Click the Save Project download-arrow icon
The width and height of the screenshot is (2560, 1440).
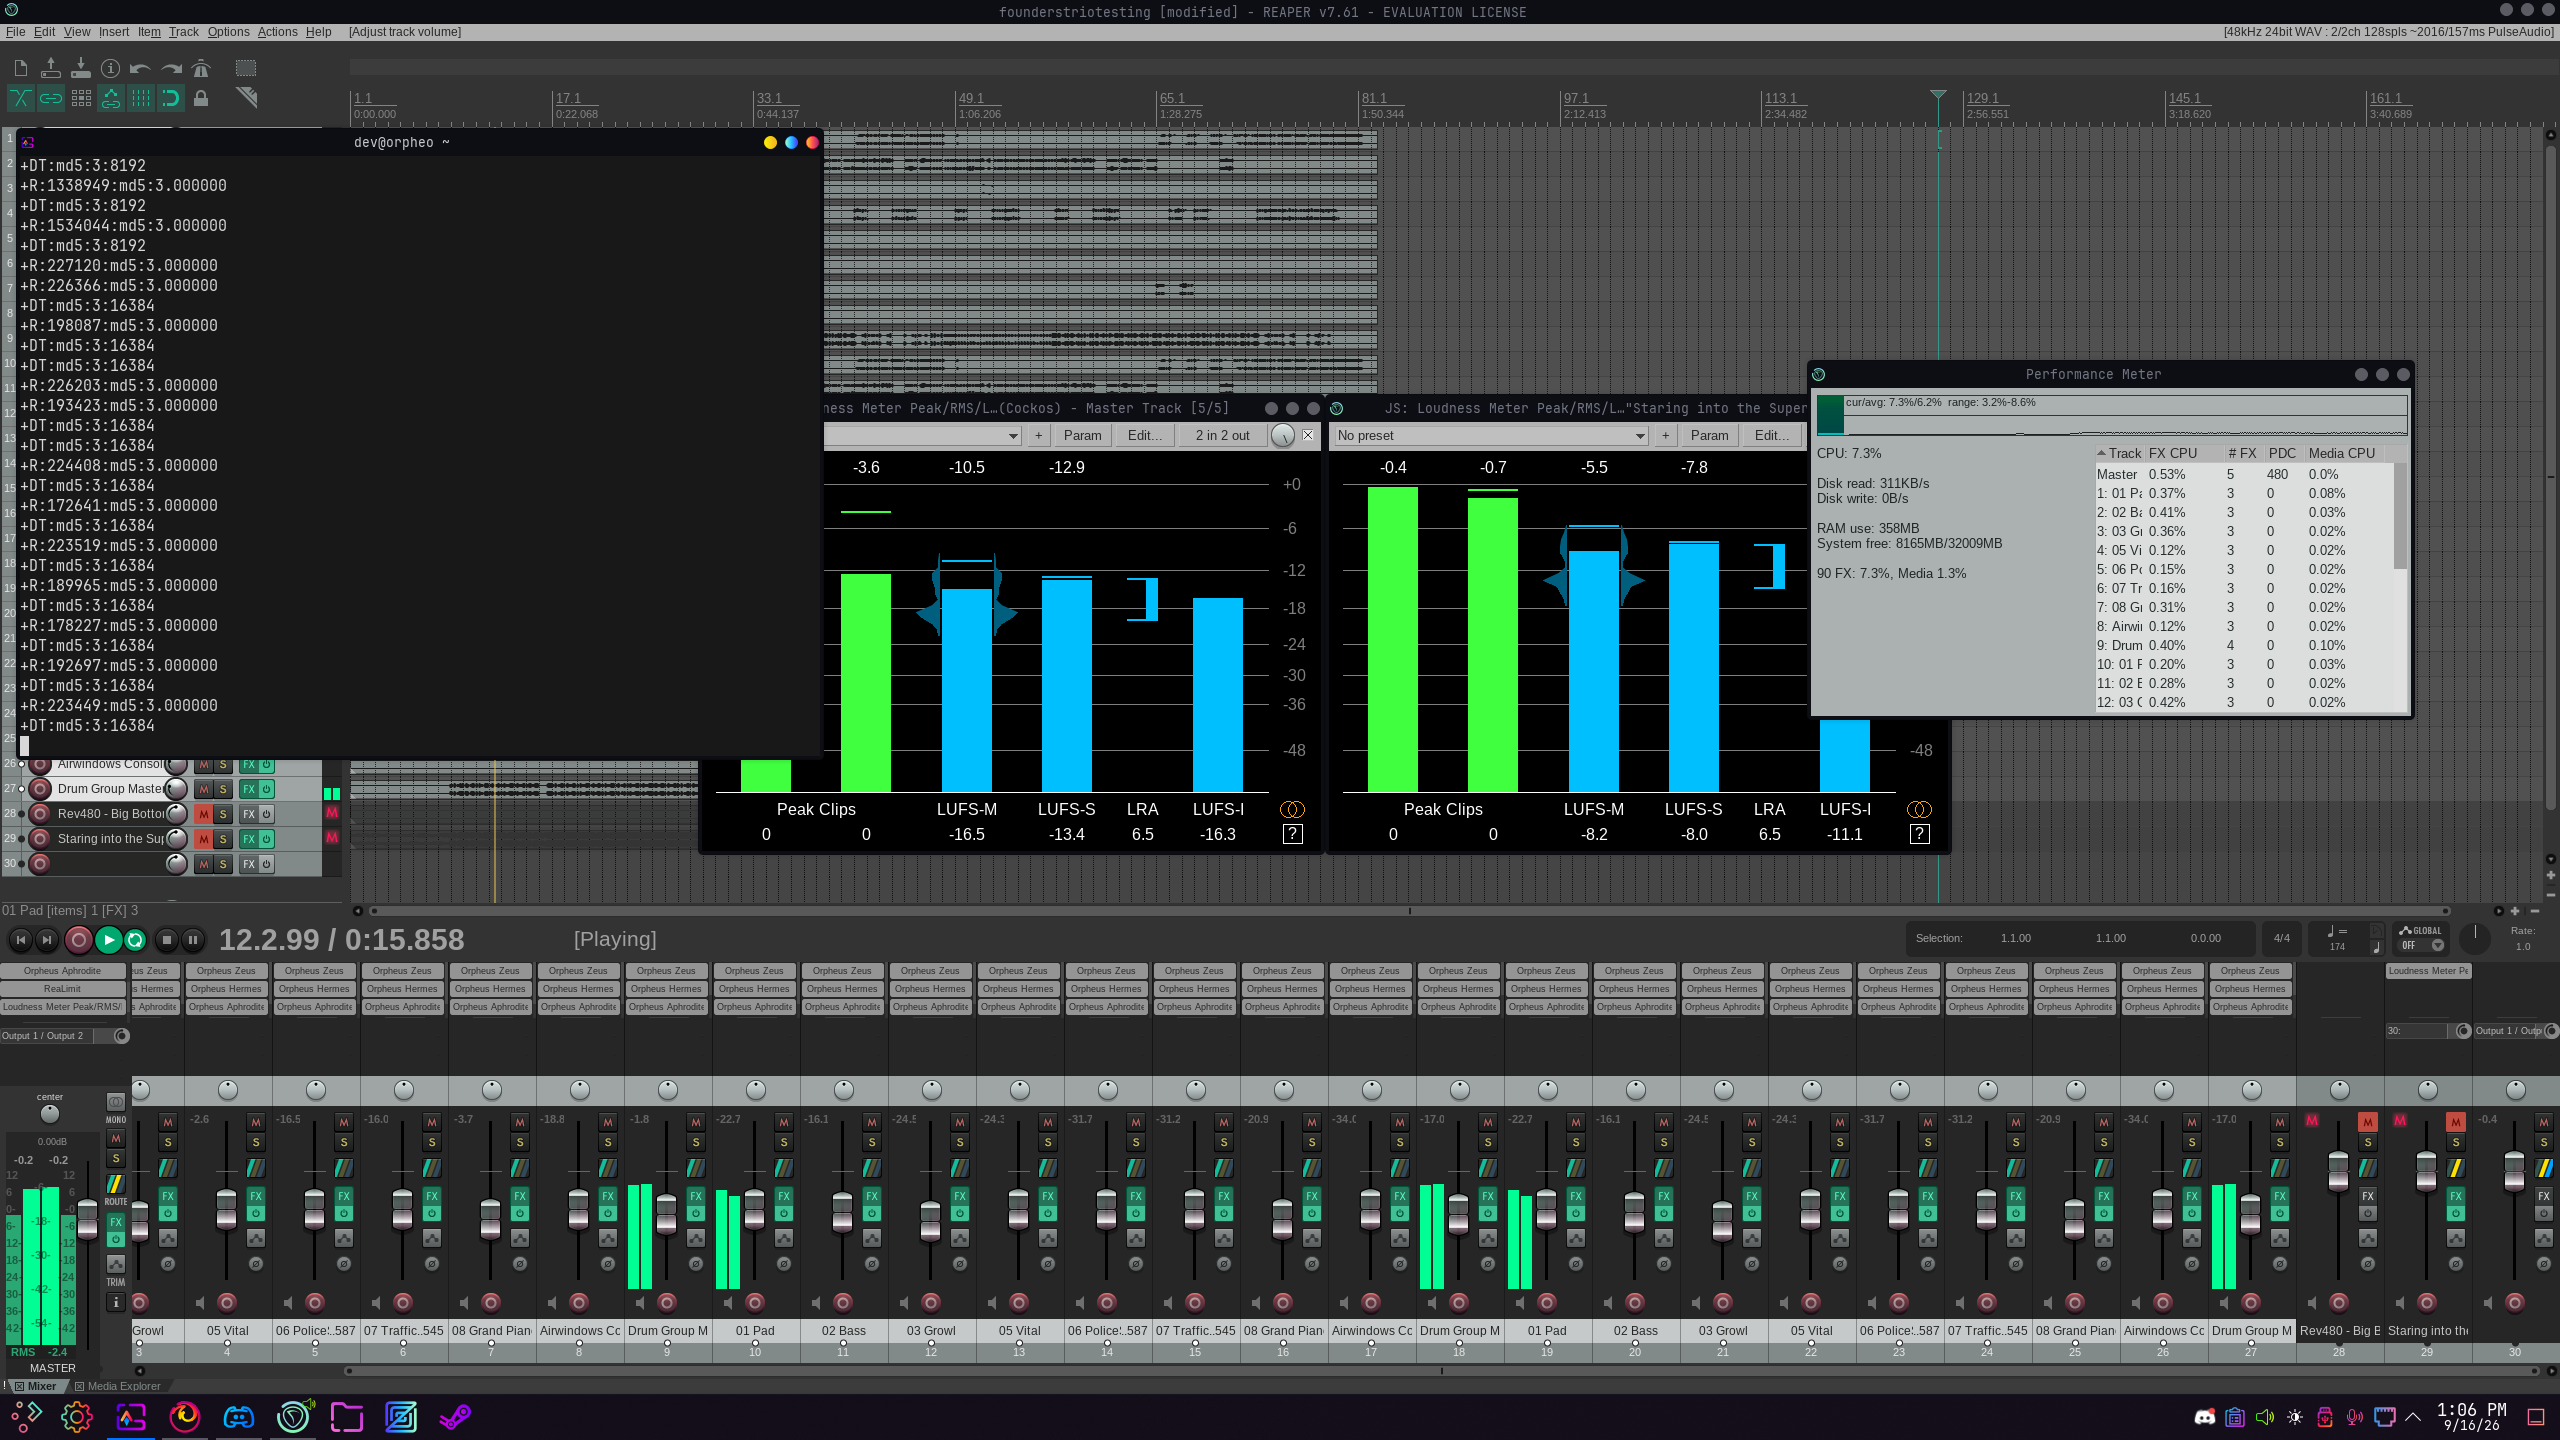[x=81, y=68]
